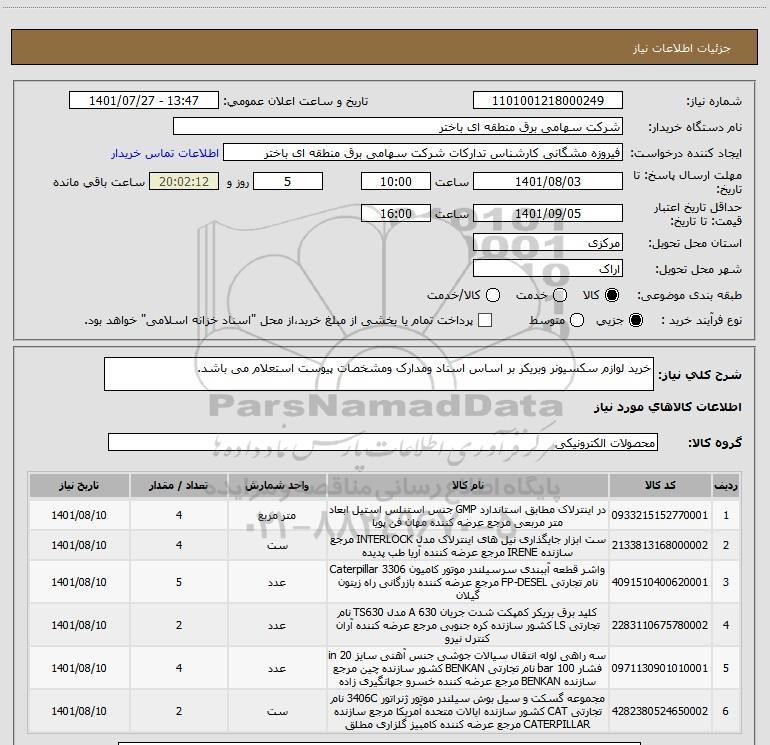Click product code 0971130901010001

pyautogui.click(x=660, y=668)
